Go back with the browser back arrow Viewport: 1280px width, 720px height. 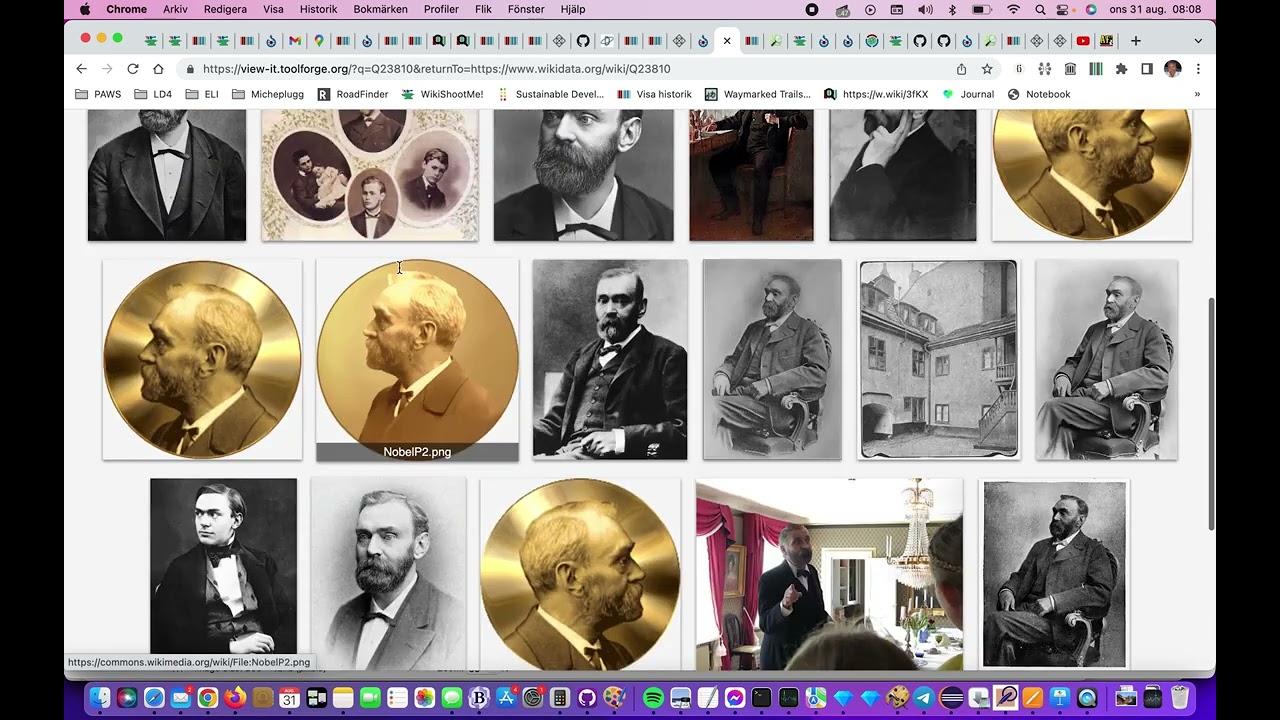click(x=82, y=69)
